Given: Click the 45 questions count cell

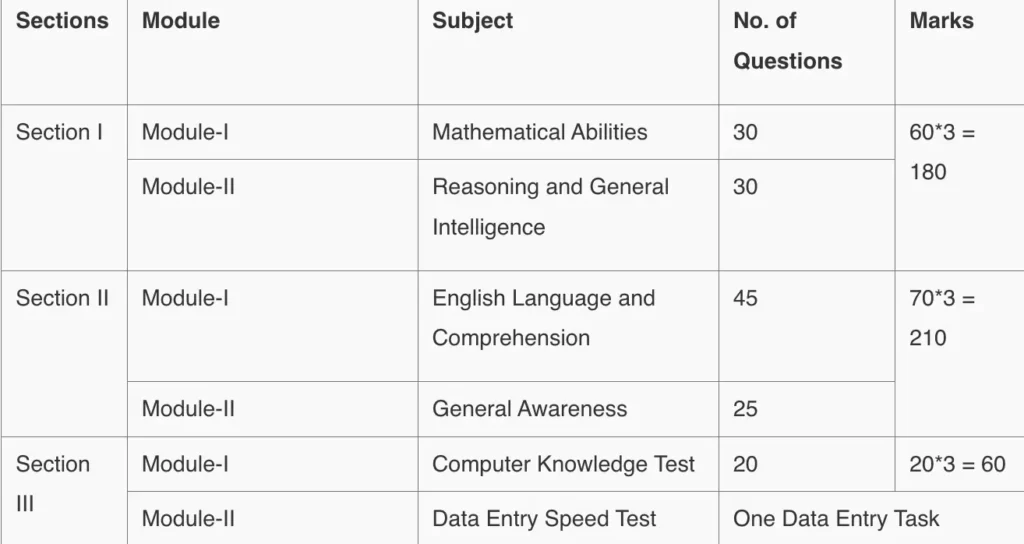Looking at the screenshot, I should tap(745, 298).
